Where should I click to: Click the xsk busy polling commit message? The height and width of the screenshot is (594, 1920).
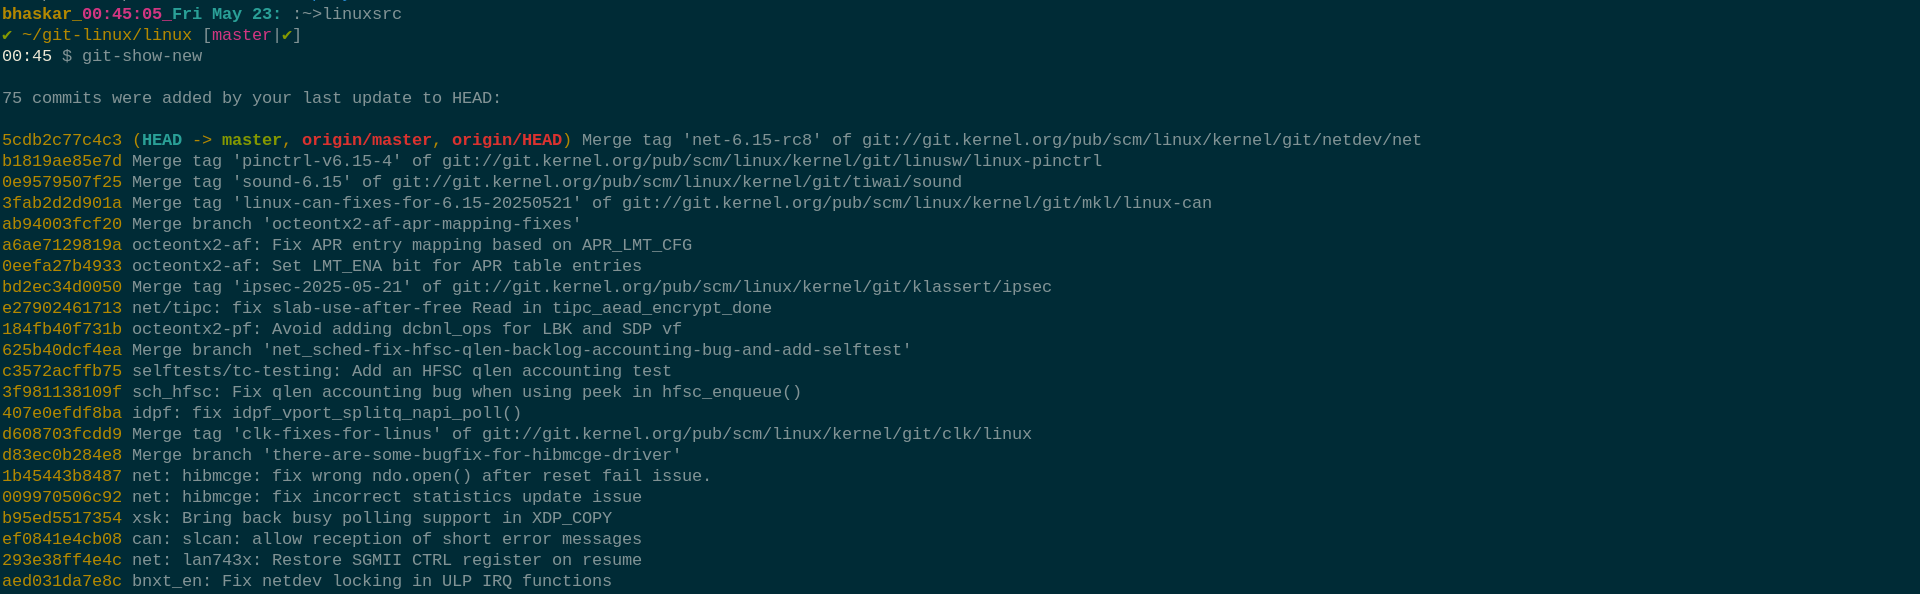point(372,518)
